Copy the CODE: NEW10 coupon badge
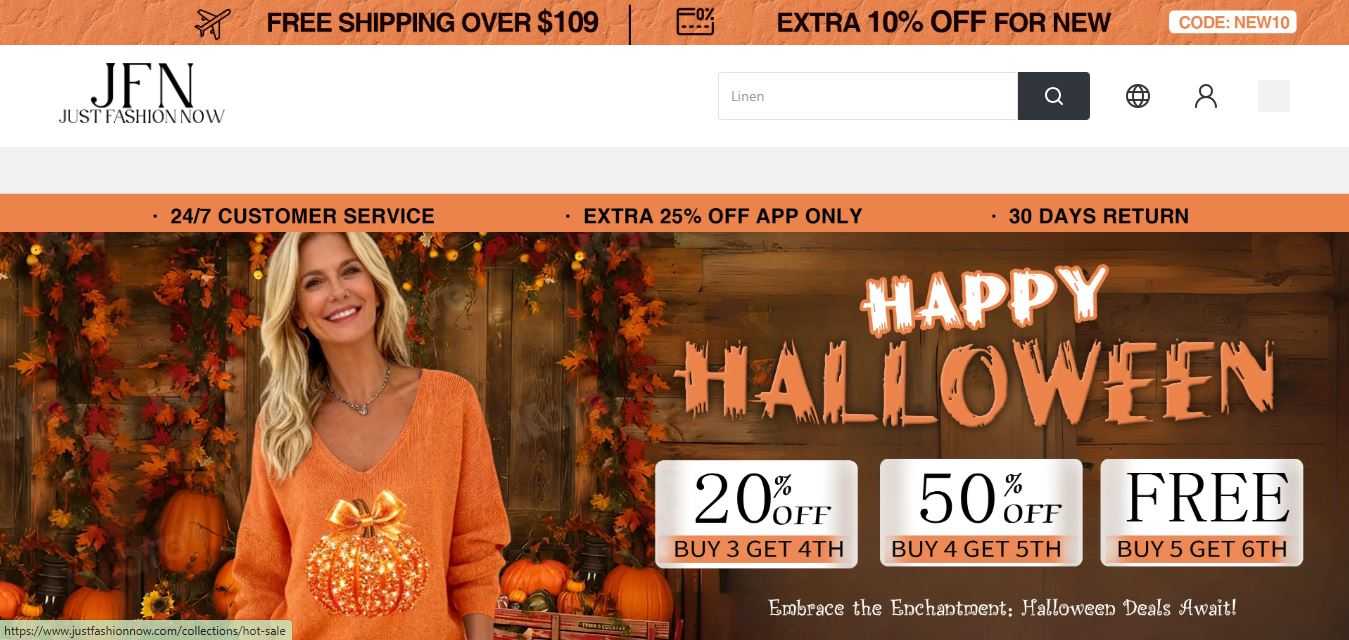The image size is (1349, 640). (x=1233, y=22)
